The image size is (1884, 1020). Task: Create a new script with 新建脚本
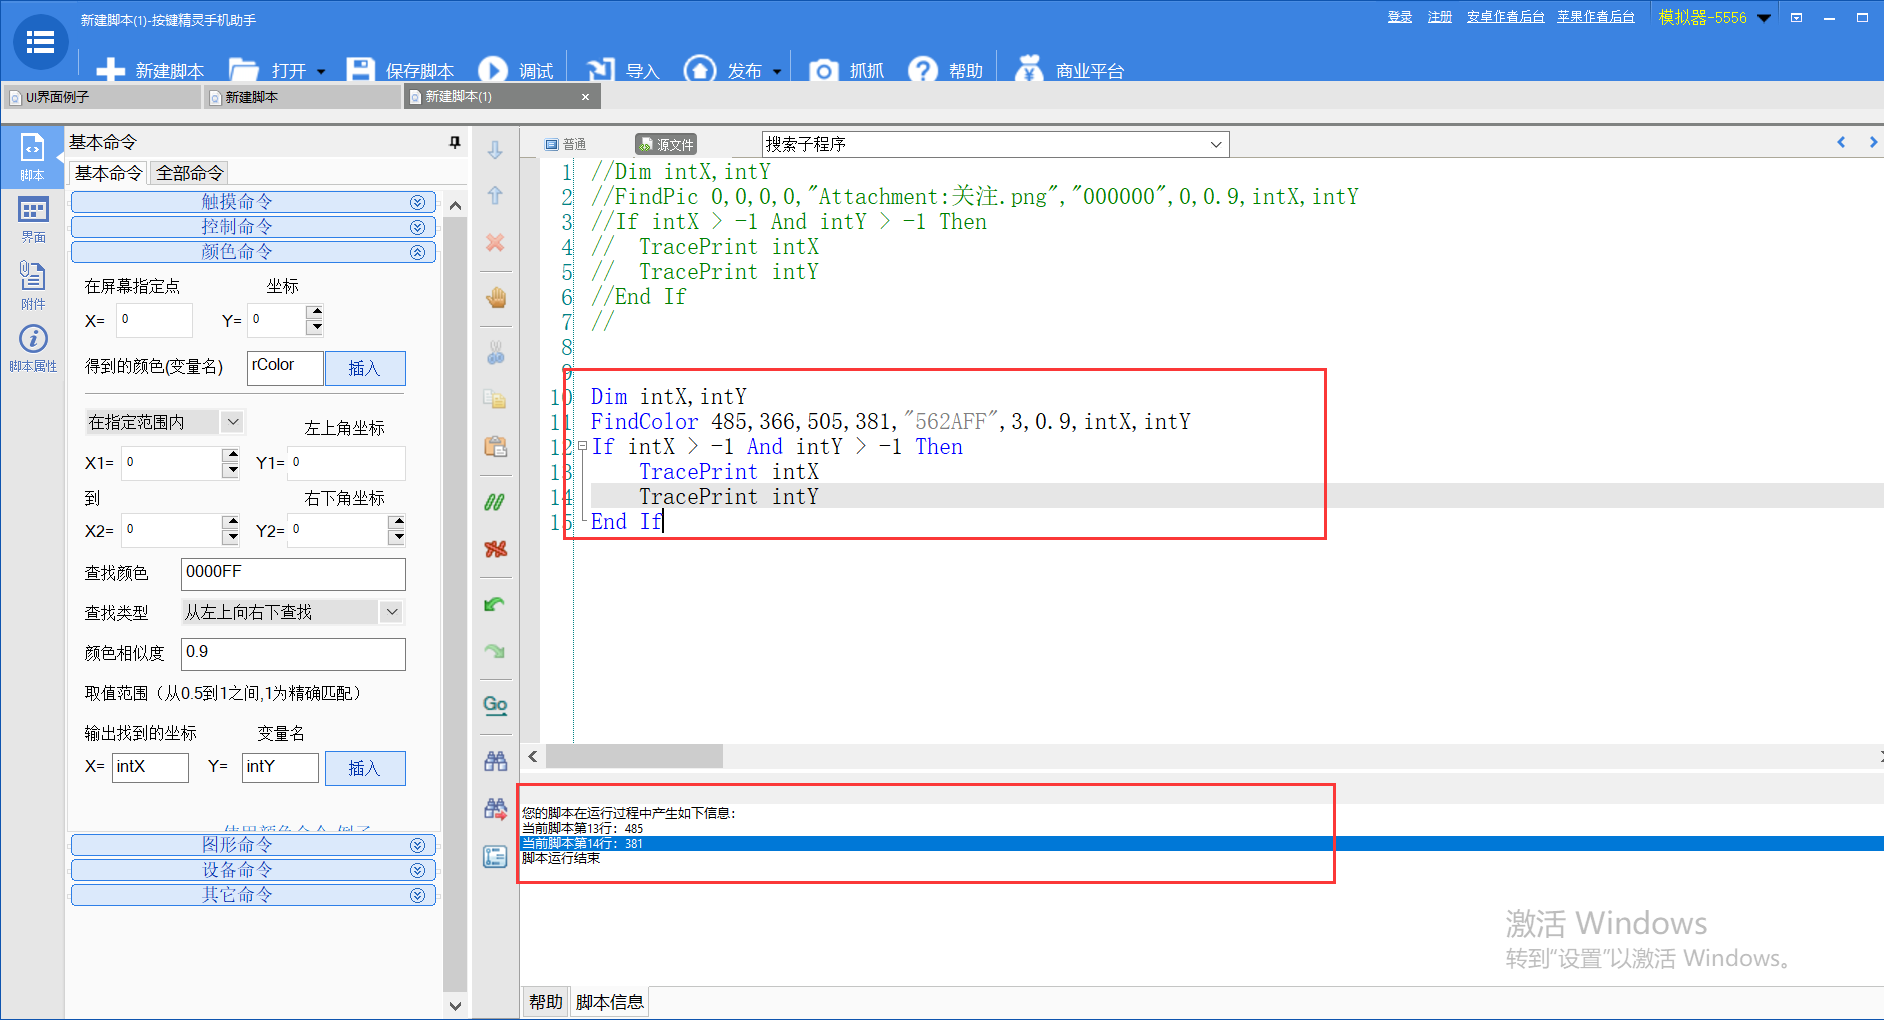(150, 70)
